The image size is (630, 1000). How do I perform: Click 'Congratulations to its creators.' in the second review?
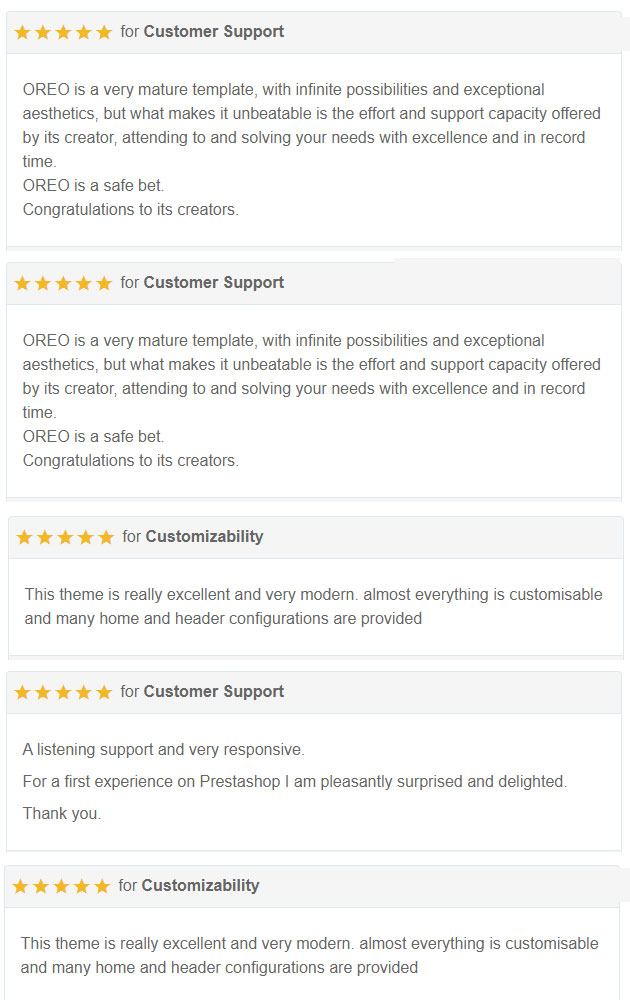pyautogui.click(x=130, y=461)
